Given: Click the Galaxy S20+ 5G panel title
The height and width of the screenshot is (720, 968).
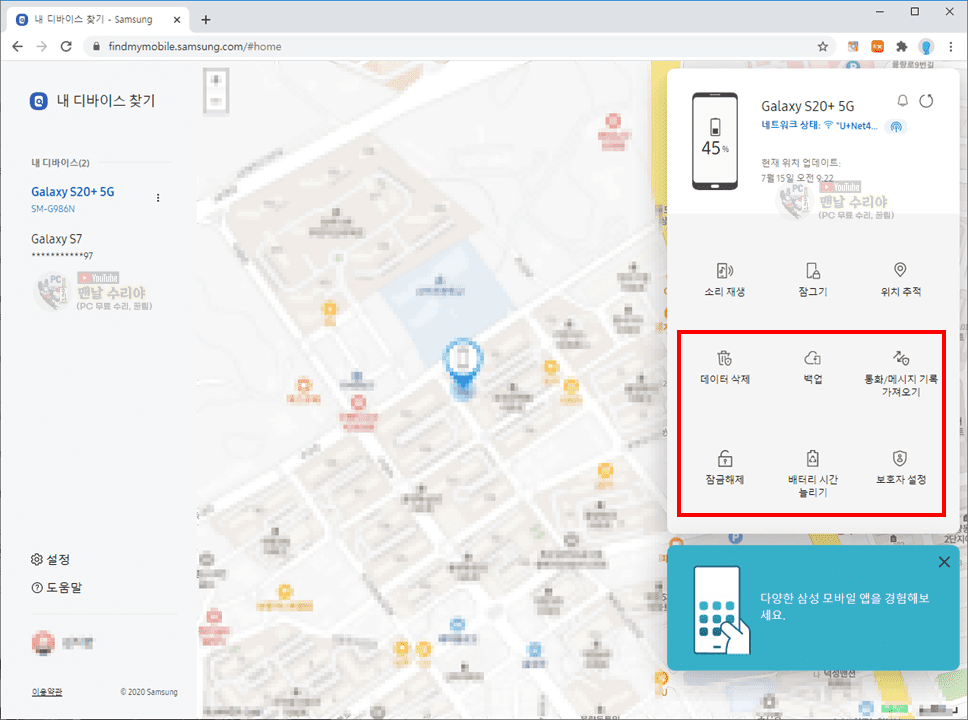Looking at the screenshot, I should pyautogui.click(x=807, y=106).
